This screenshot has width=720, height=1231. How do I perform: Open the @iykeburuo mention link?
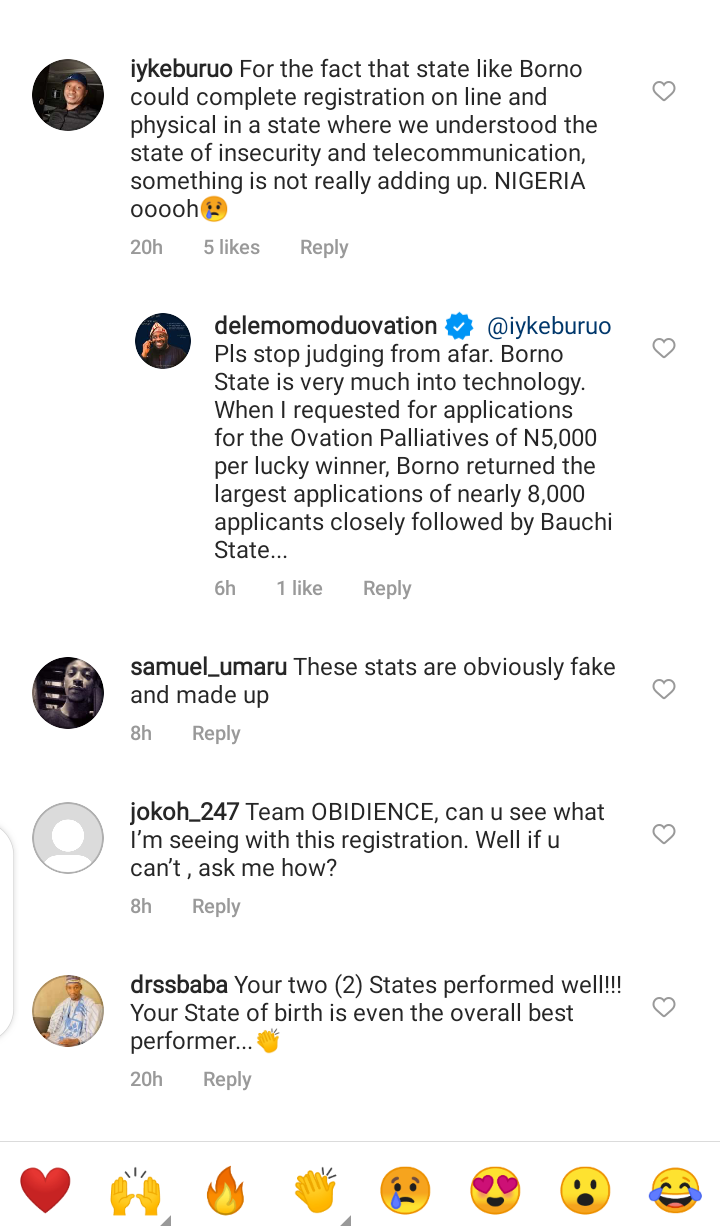click(x=549, y=326)
